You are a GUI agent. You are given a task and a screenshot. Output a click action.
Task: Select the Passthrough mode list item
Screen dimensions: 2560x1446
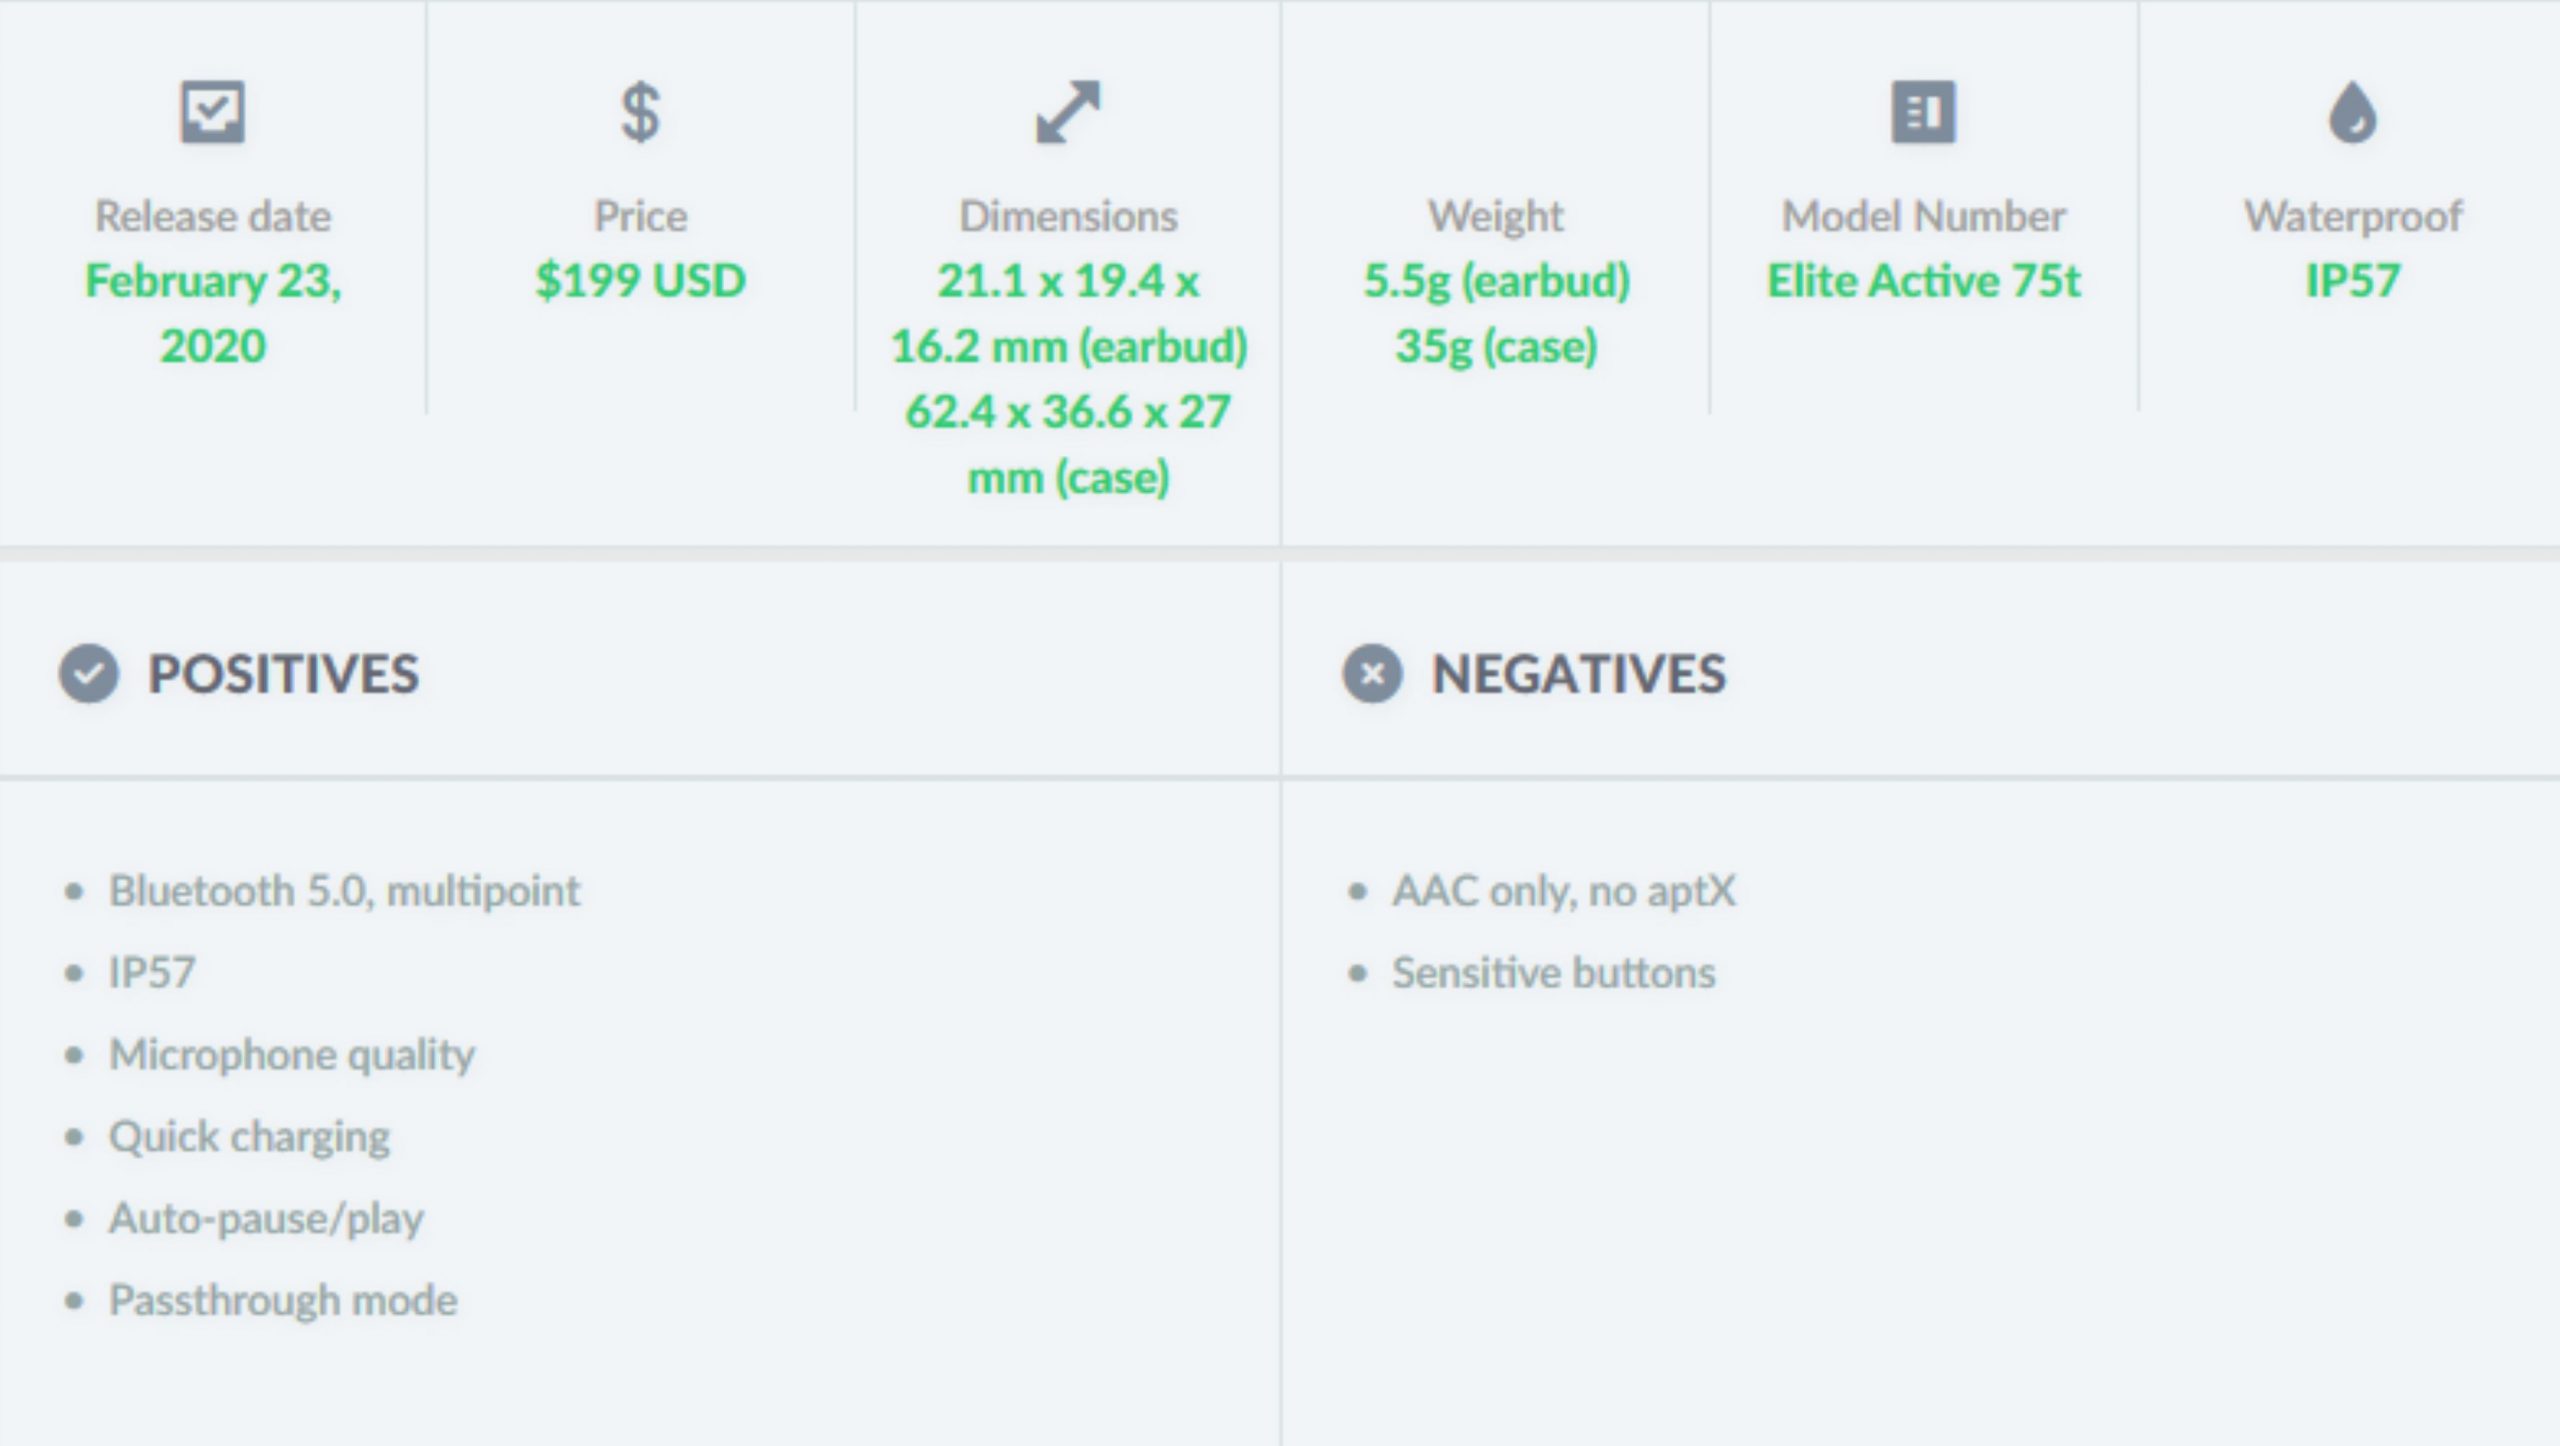(283, 1301)
